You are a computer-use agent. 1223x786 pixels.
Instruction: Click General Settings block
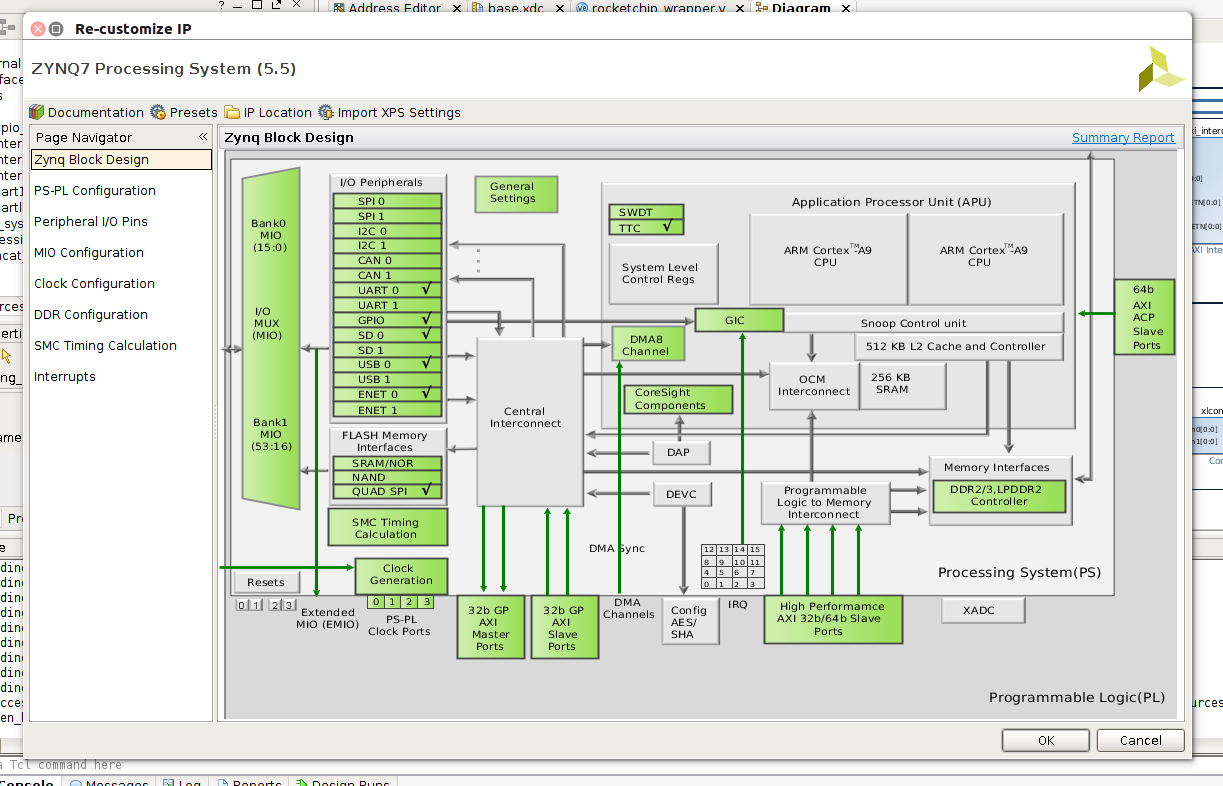coord(516,193)
